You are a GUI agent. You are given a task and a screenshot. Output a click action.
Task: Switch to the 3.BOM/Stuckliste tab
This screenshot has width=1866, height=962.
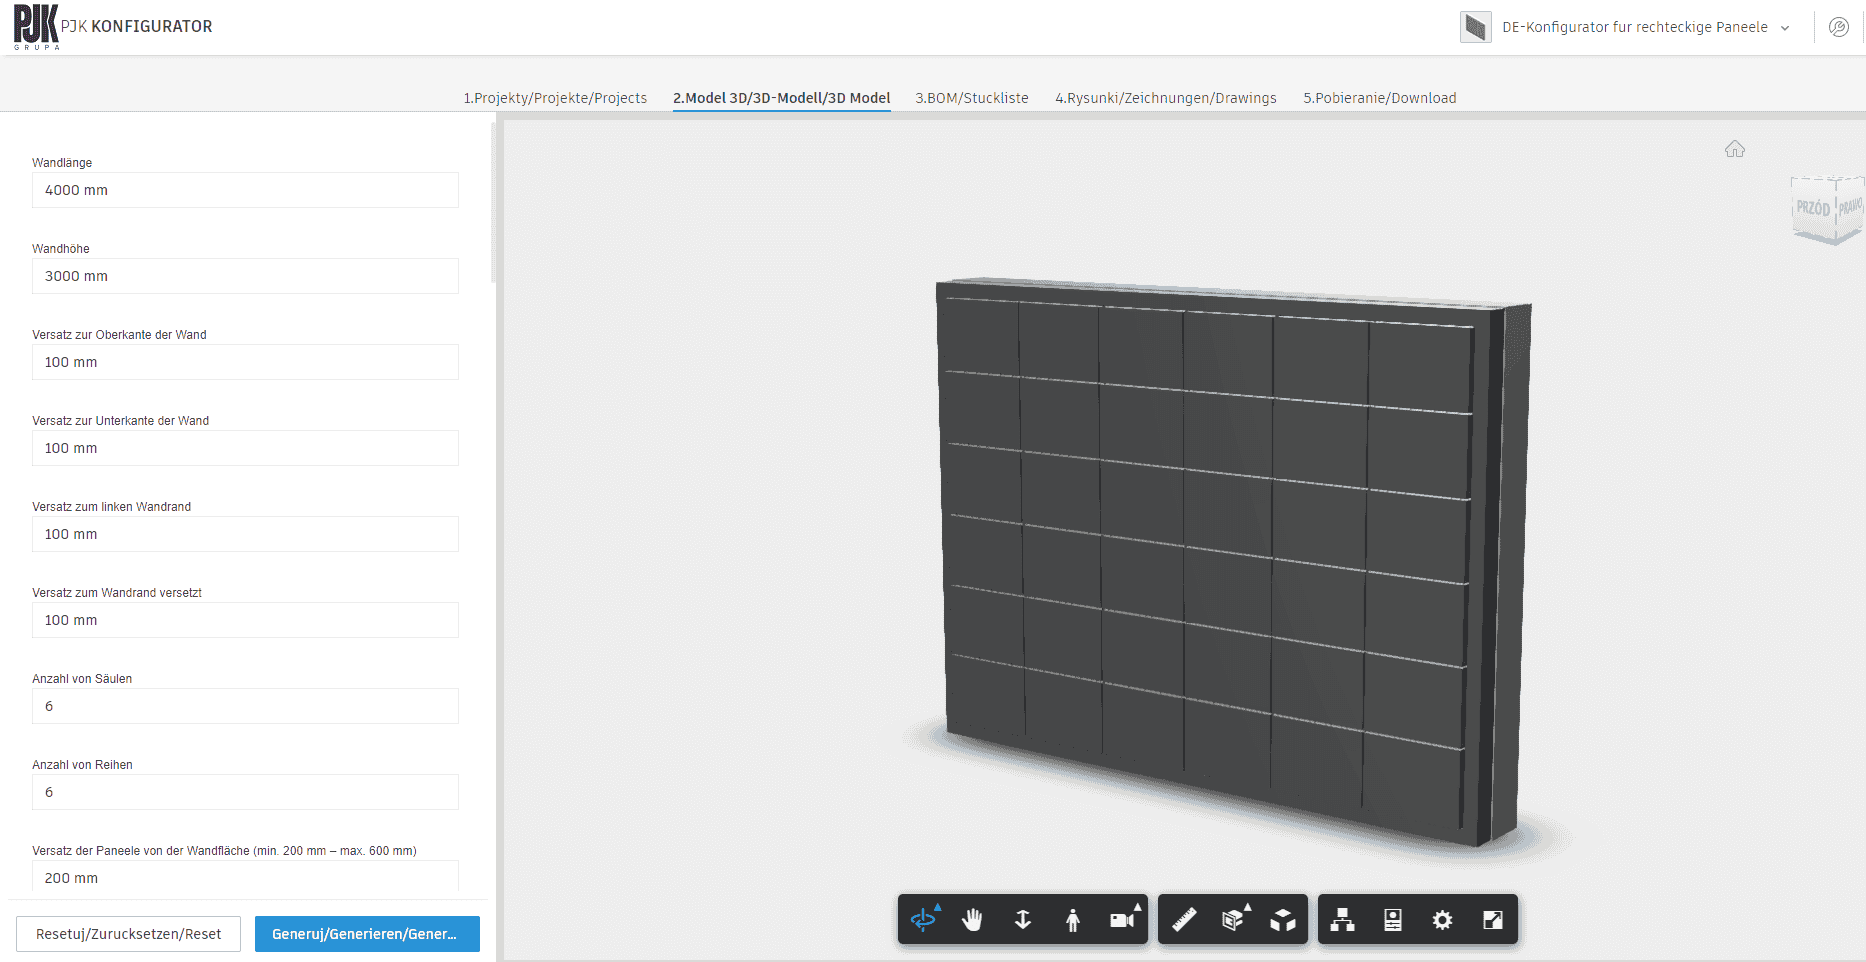[971, 98]
